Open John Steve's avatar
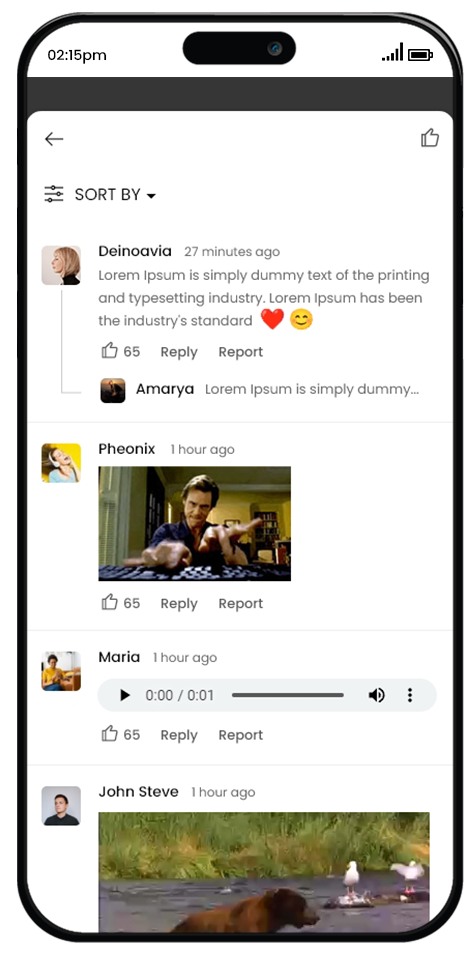The height and width of the screenshot is (960, 475). click(x=61, y=806)
